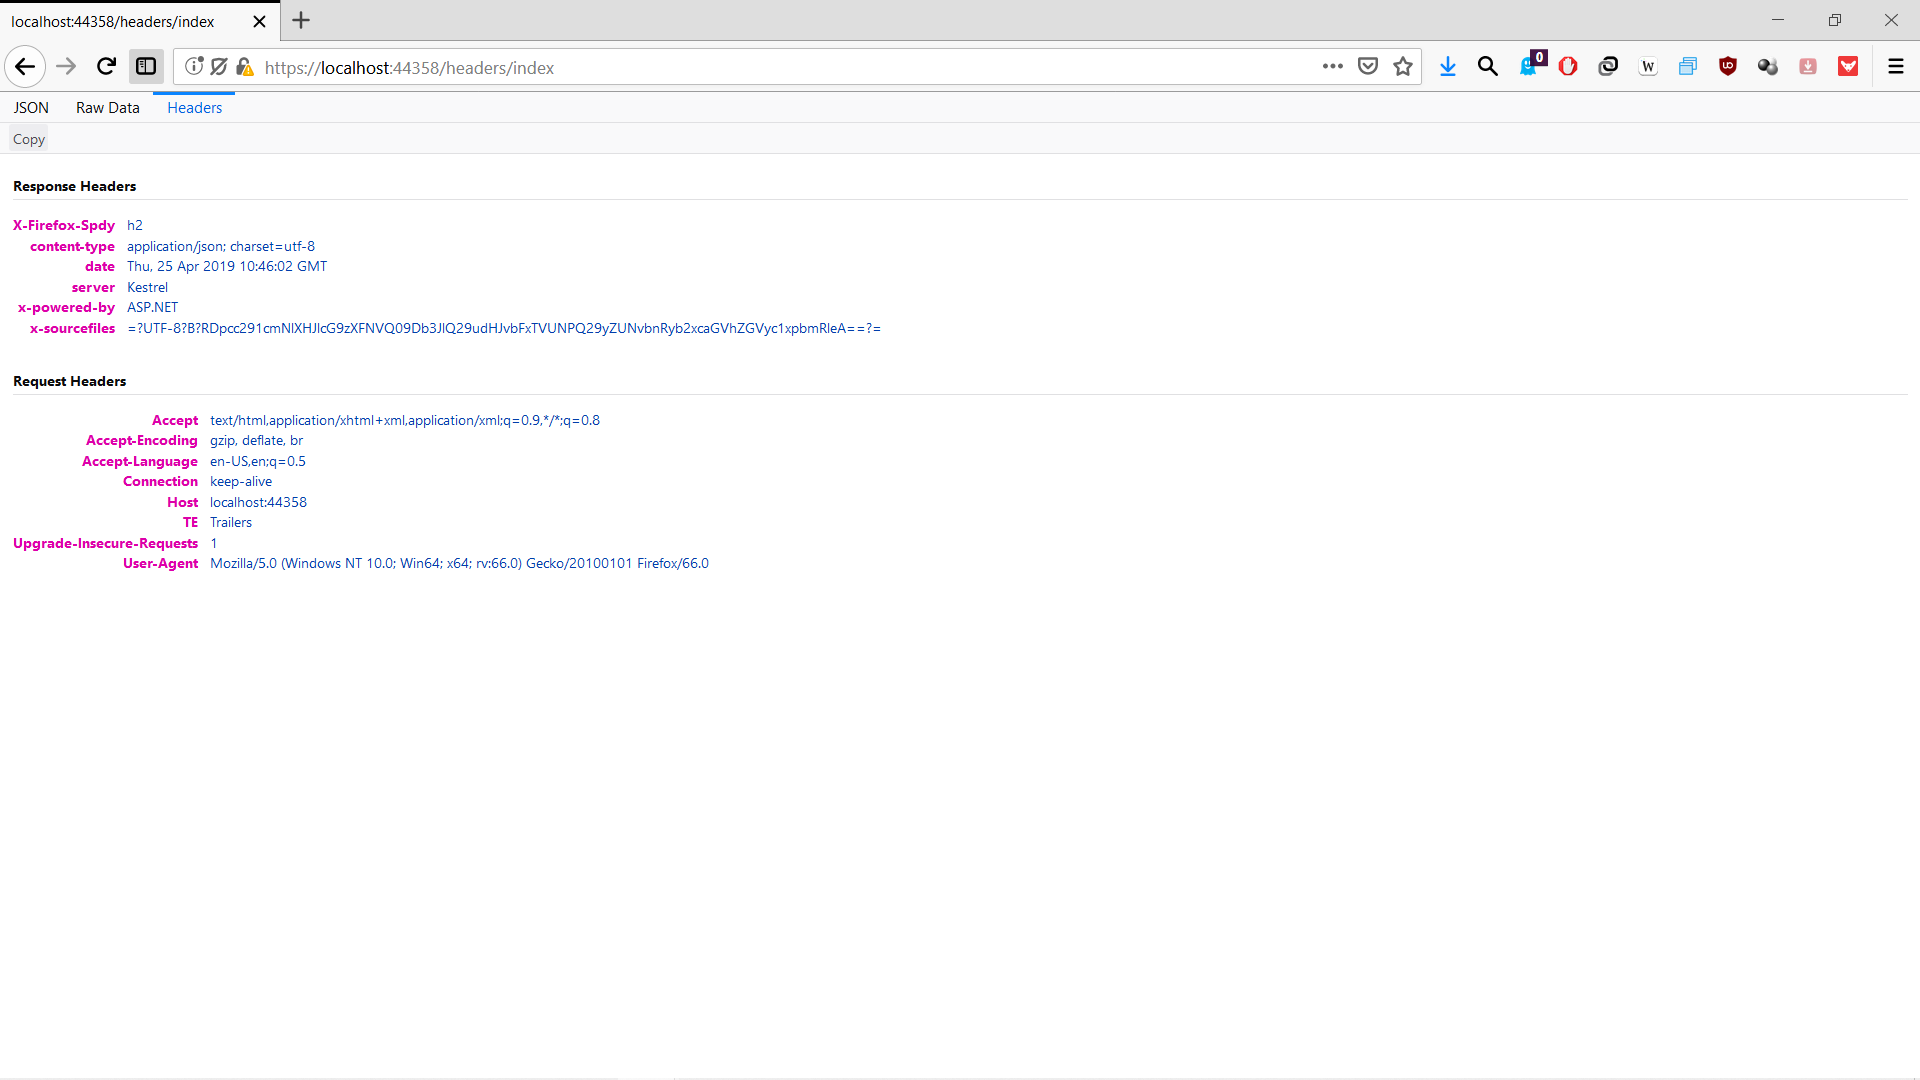This screenshot has height=1080, width=1920.
Task: Switch to the Raw Data tab
Action: 107,108
